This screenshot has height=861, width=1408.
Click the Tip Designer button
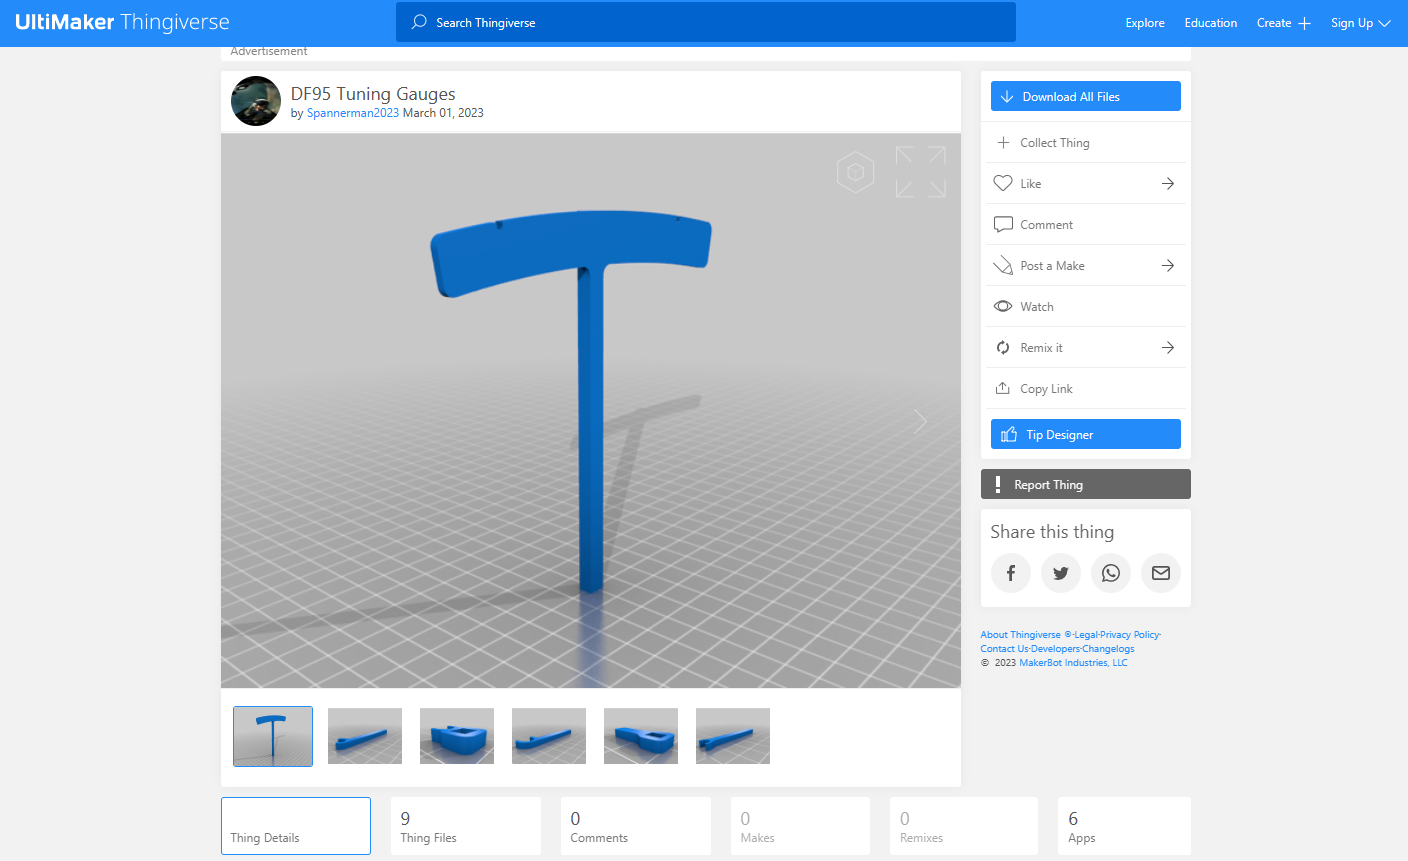1085,434
